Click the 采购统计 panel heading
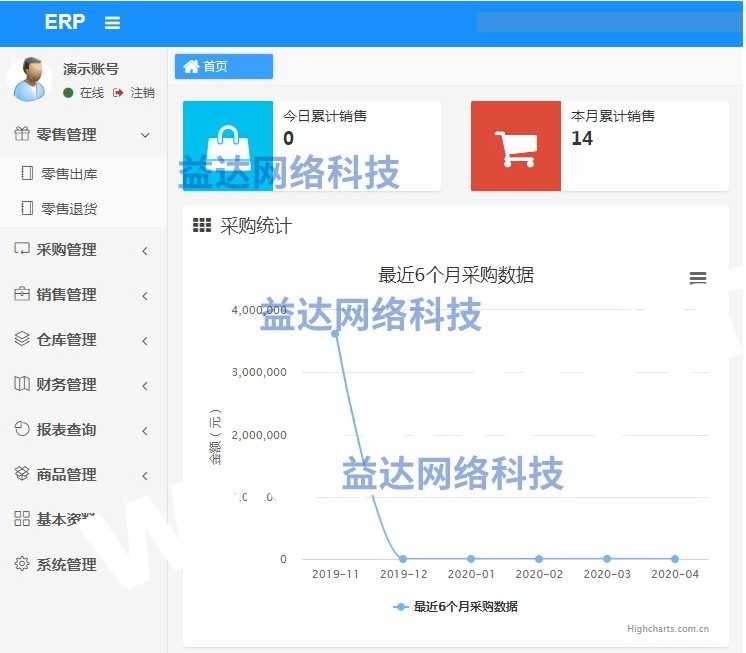746x653 pixels. tap(255, 225)
